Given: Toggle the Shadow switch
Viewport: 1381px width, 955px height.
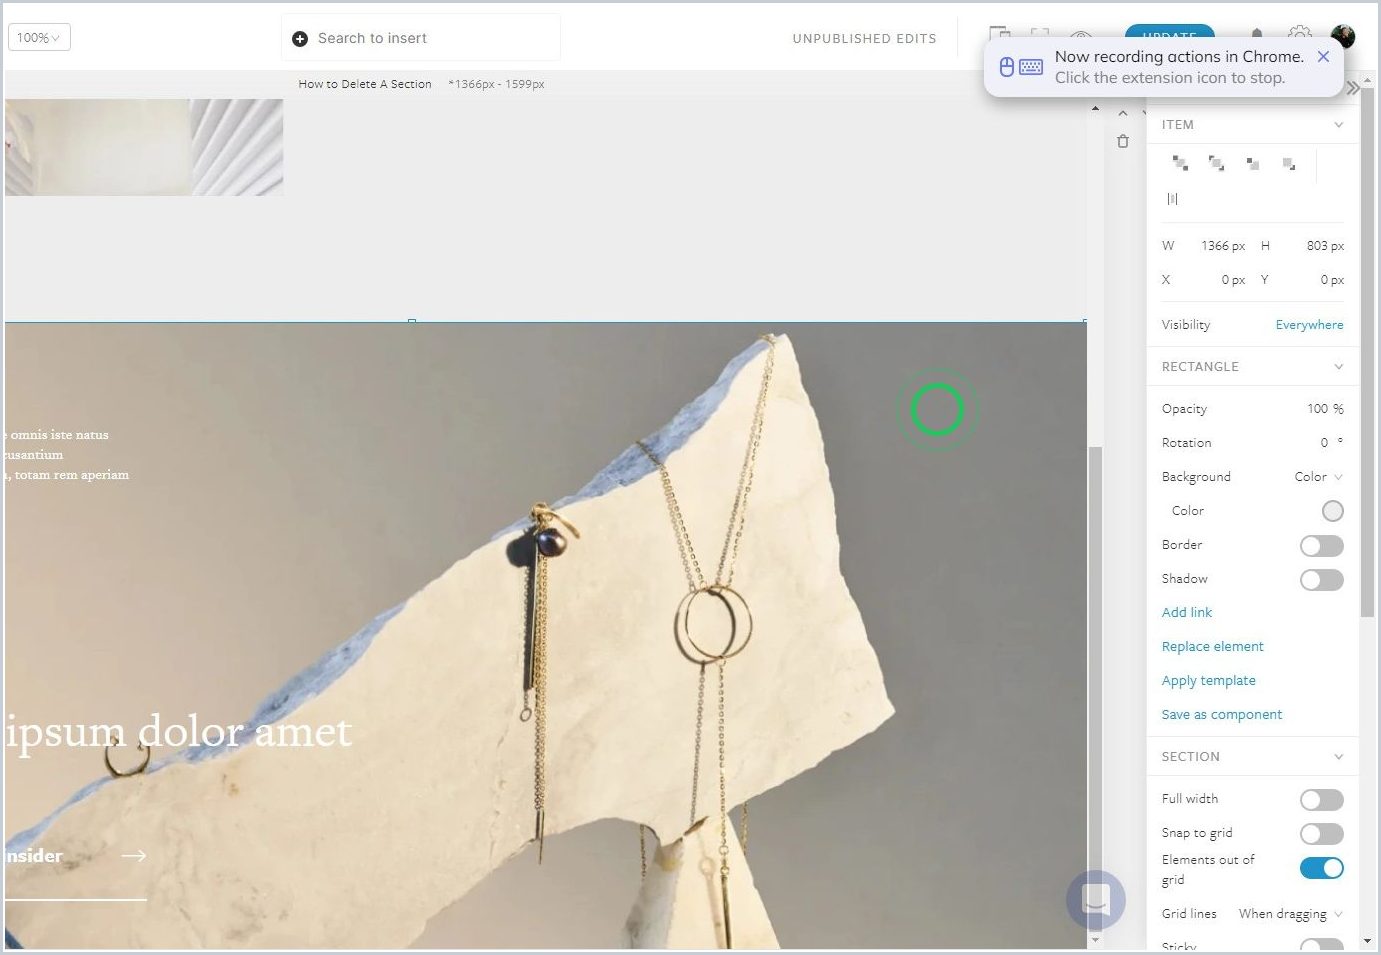Looking at the screenshot, I should pos(1321,580).
